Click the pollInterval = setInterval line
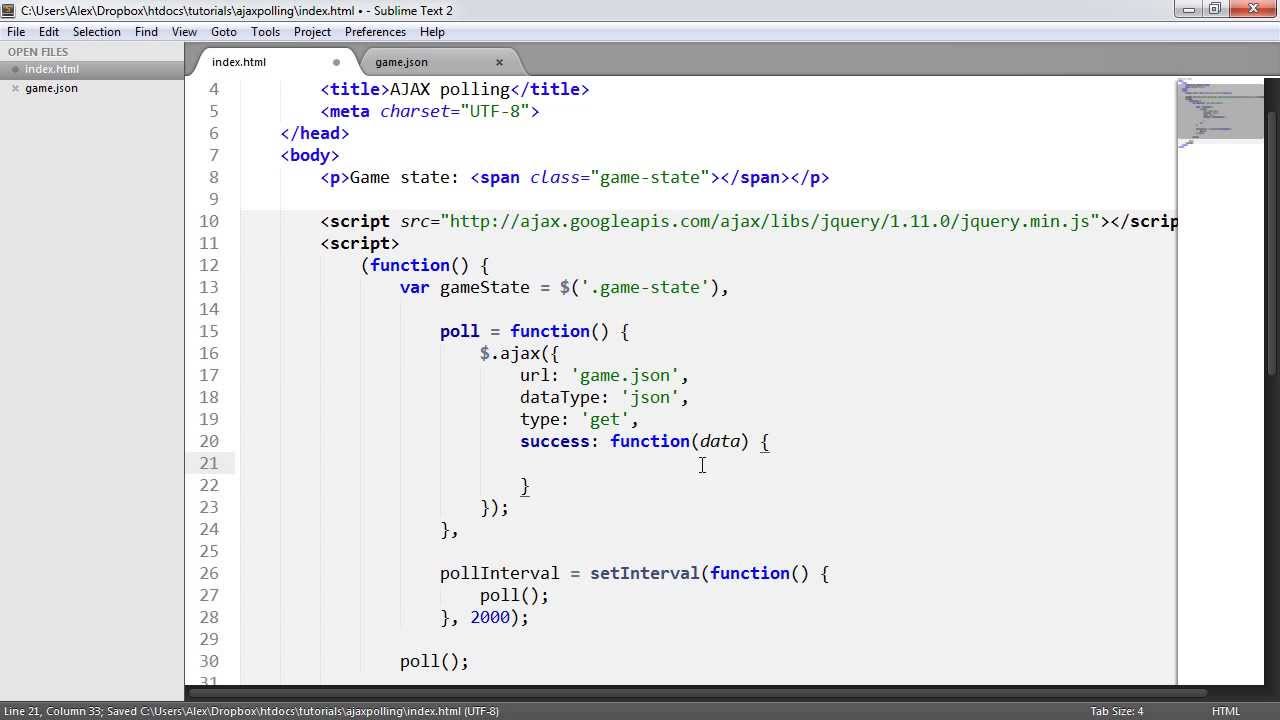Viewport: 1280px width, 720px height. [635, 573]
